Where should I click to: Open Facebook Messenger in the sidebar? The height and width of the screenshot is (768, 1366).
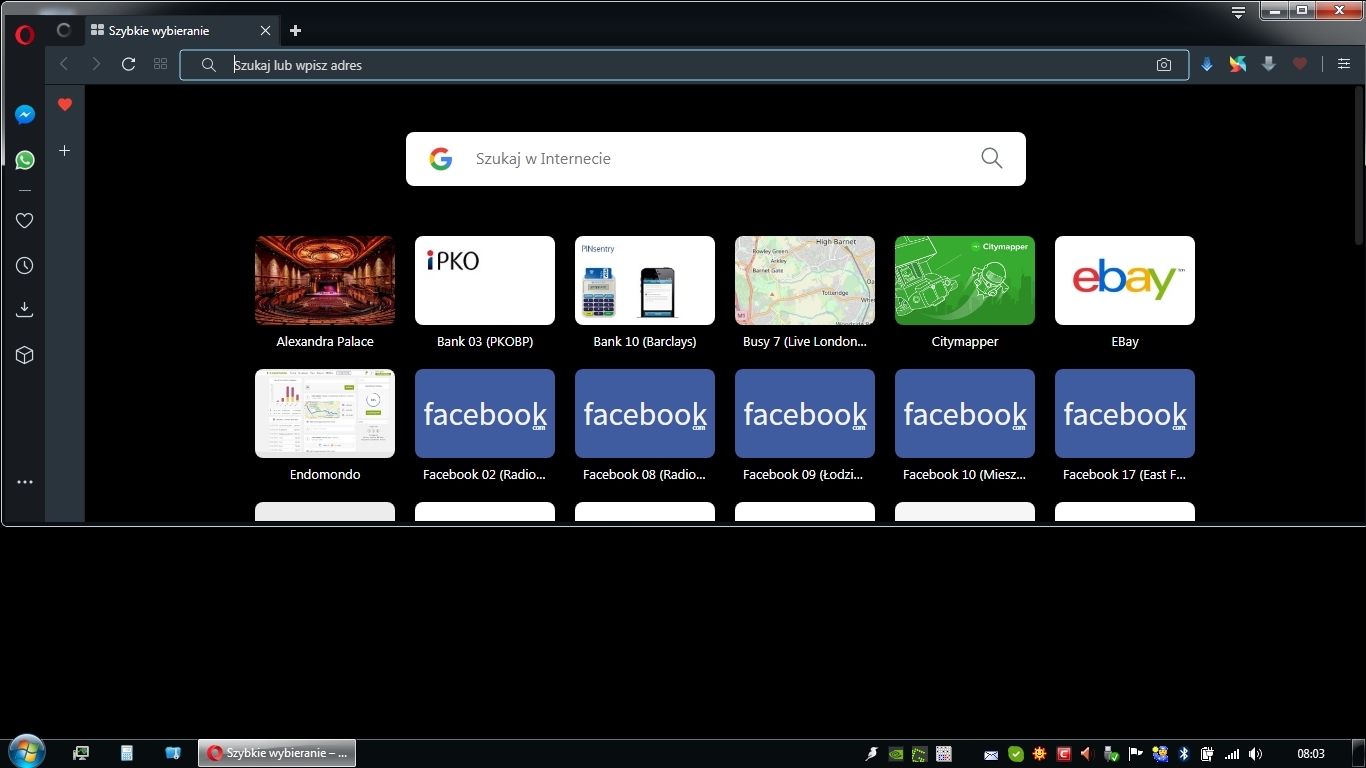coord(25,115)
